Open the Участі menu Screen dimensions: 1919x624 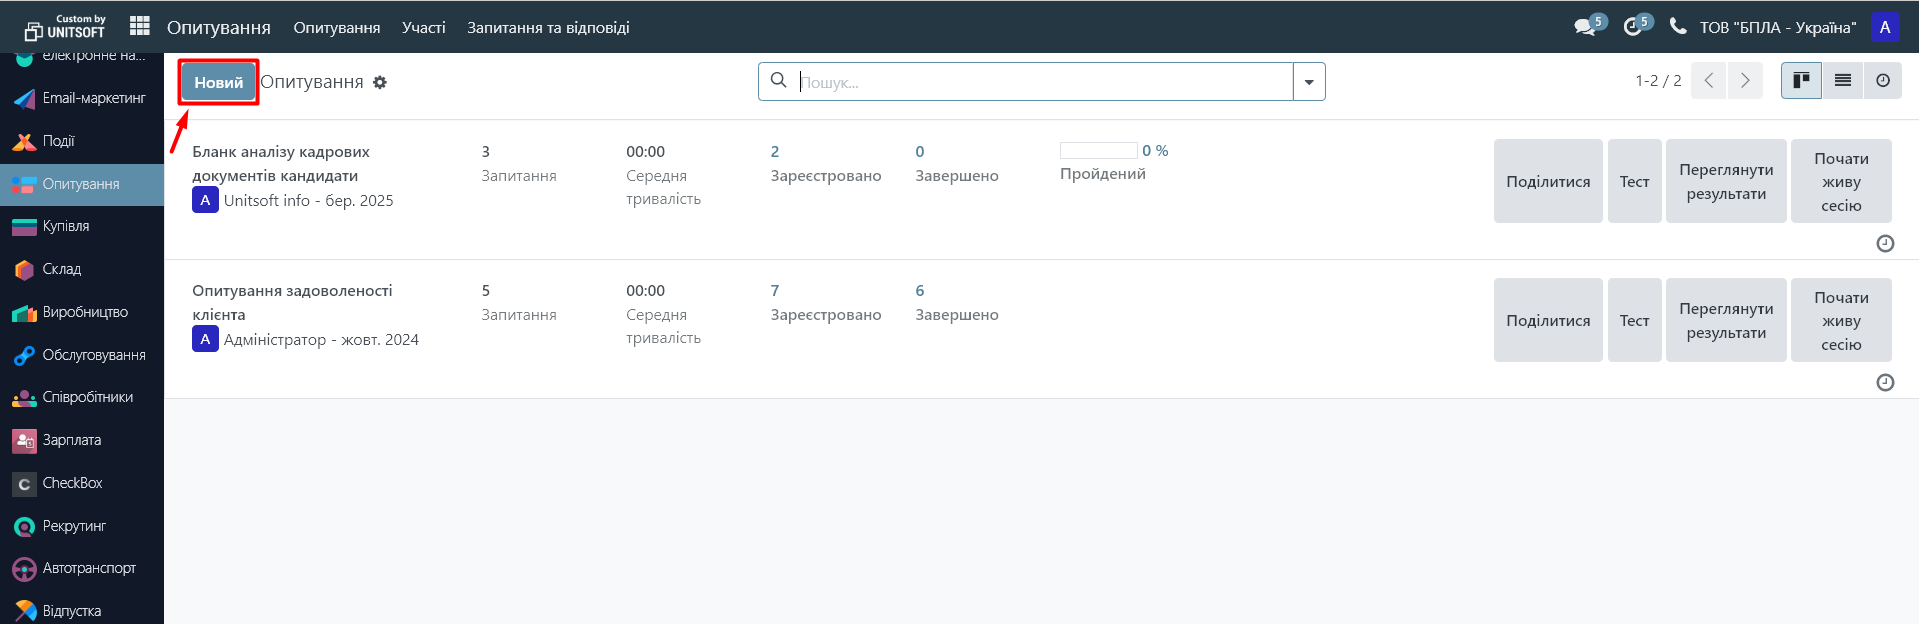424,27
